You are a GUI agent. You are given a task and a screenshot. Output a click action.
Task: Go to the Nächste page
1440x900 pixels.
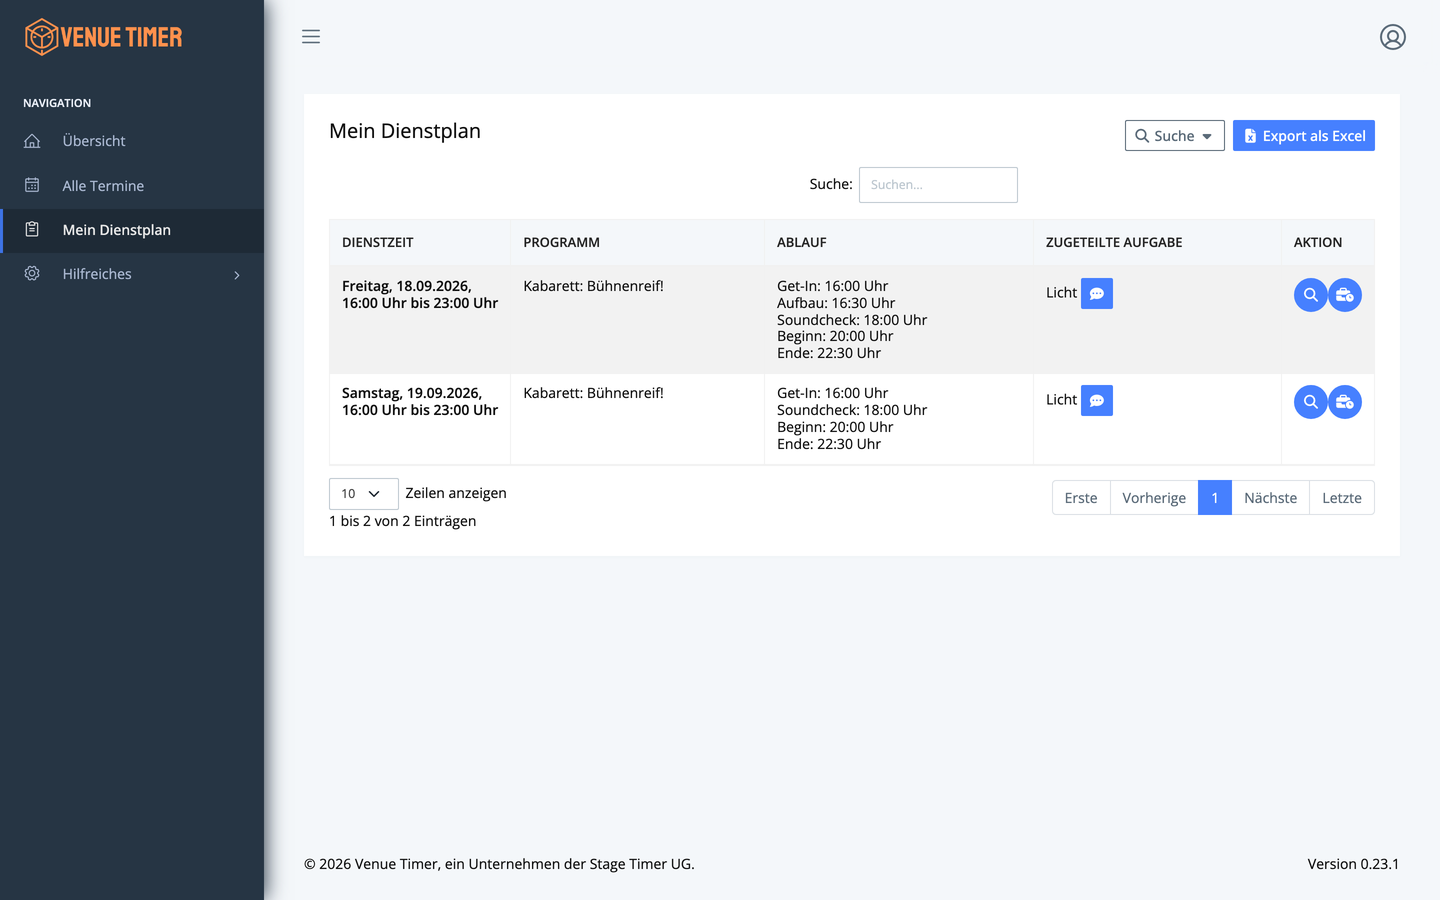(x=1270, y=498)
